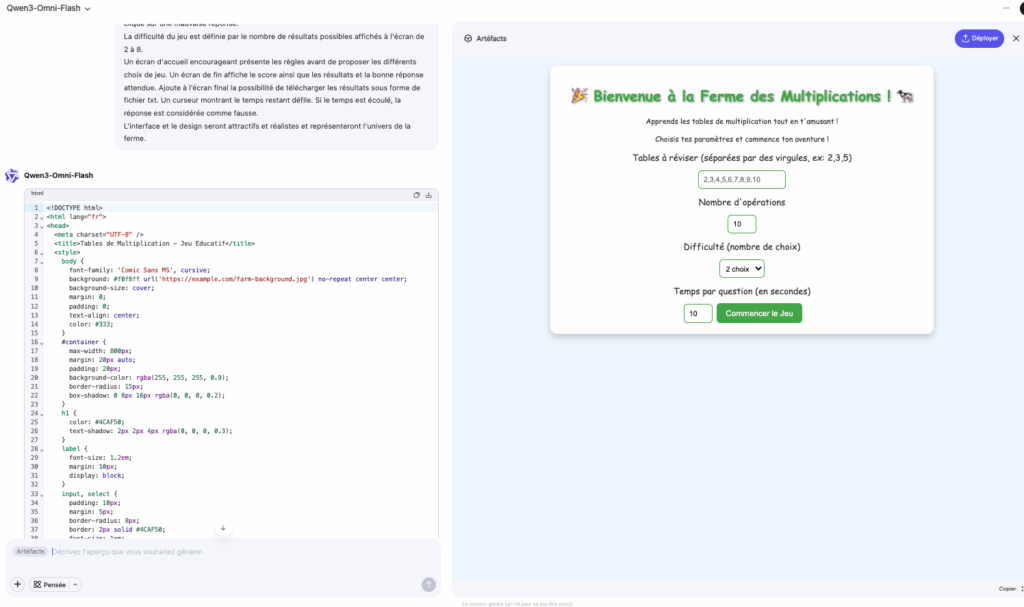The image size is (1024, 607).
Task: Click the Qwen3-Omni-Flash avatar logo
Action: pyautogui.click(x=12, y=175)
